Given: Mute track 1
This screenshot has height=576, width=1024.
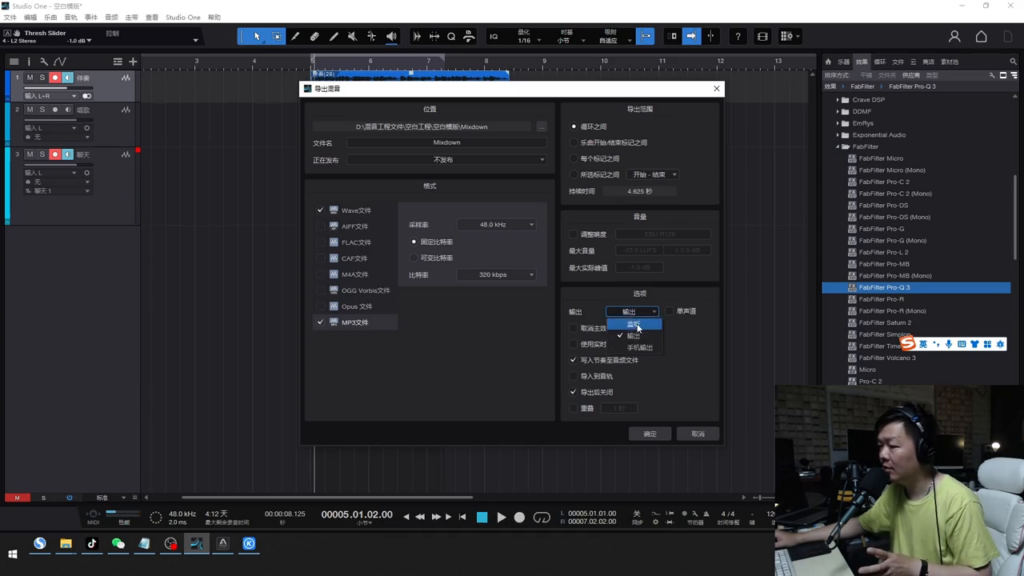Looking at the screenshot, I should point(29,78).
